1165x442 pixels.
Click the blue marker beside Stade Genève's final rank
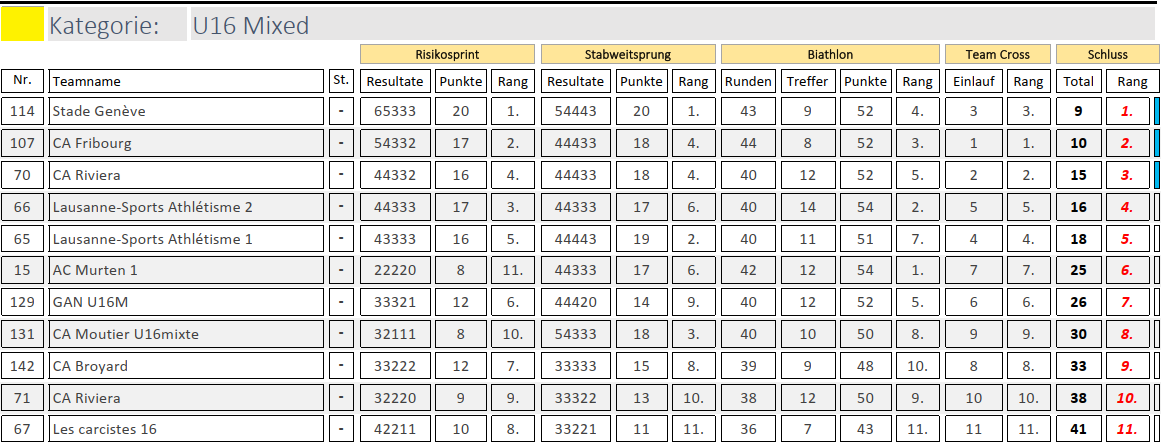coord(1157,111)
